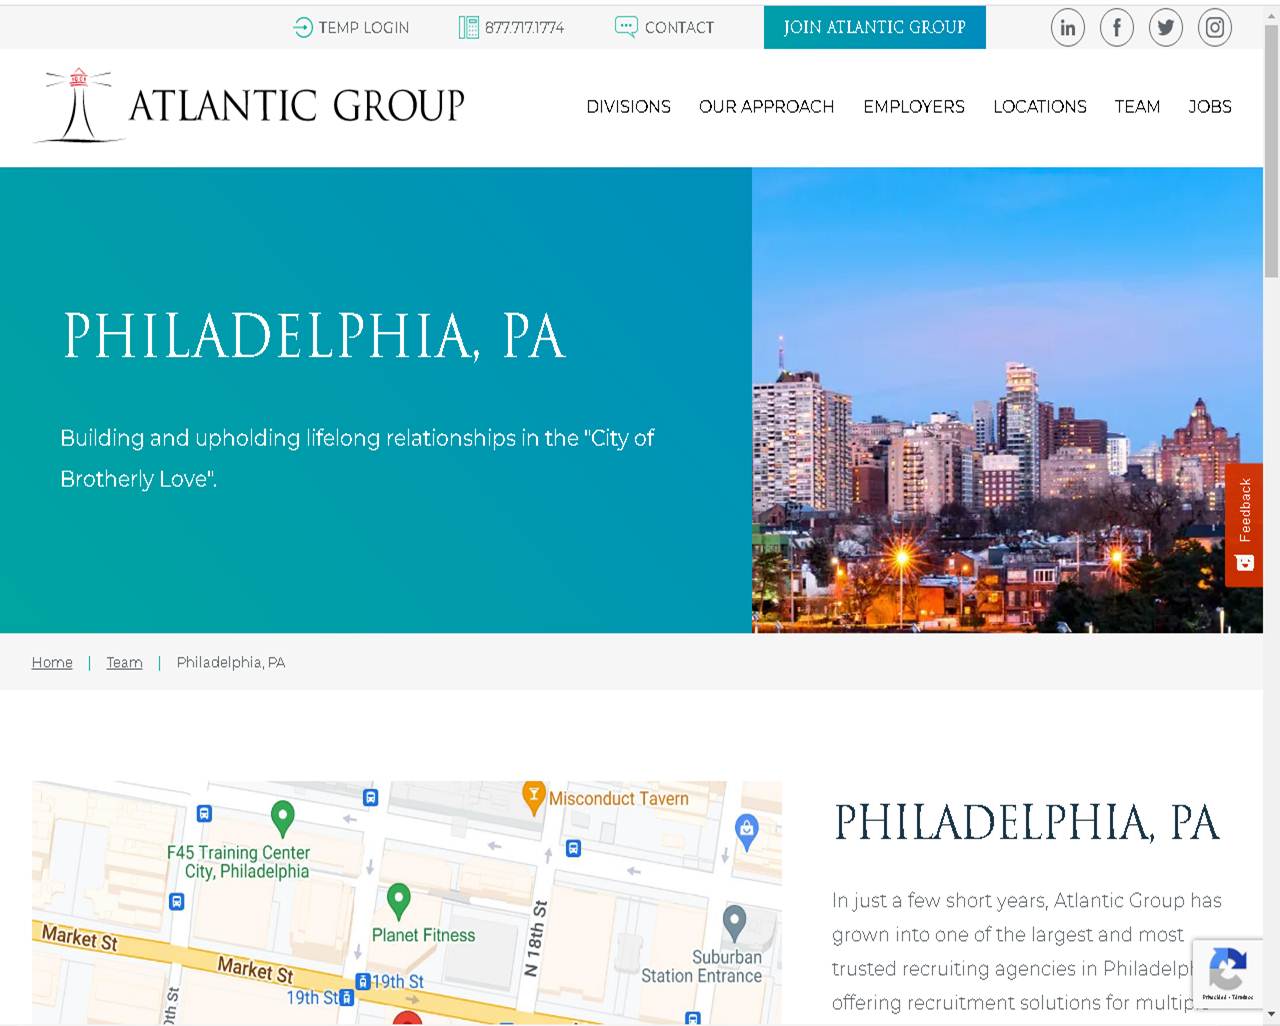
Task: Follow the Team breadcrumb link
Action: (125, 662)
